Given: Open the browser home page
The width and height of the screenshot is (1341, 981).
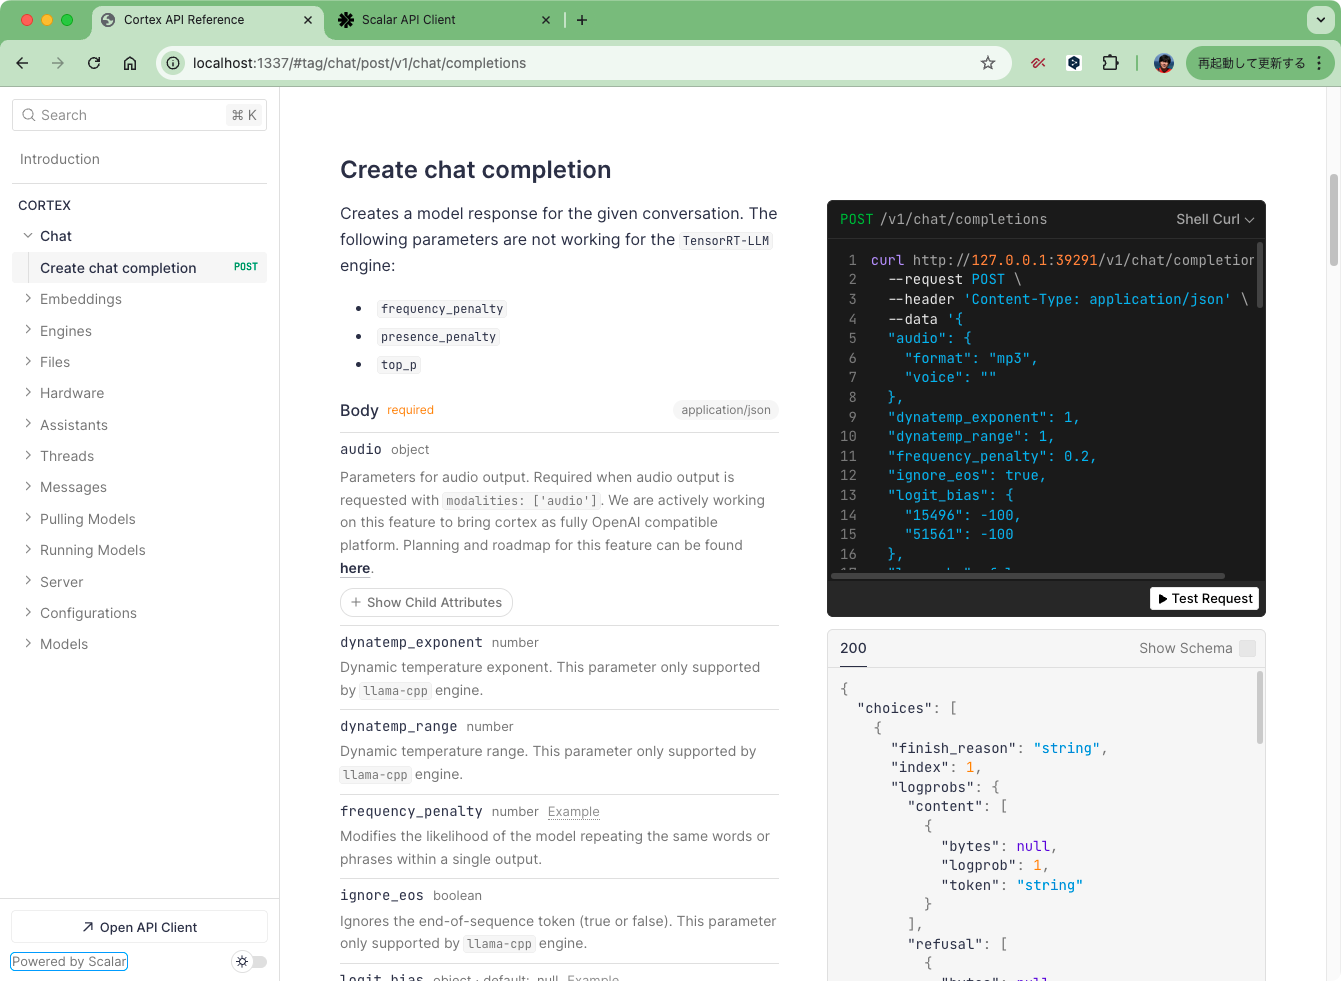Looking at the screenshot, I should point(130,63).
